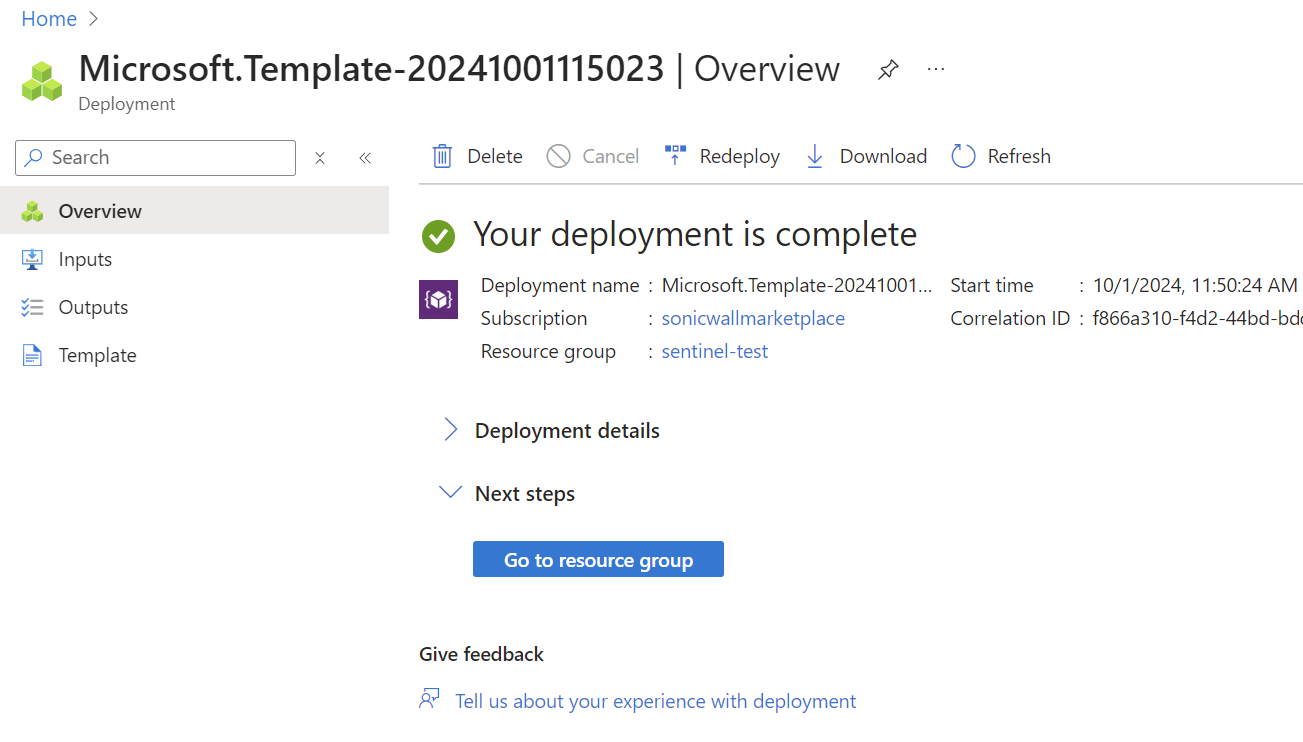Screen dimensions: 1303x742
Task: Click the breadcrumb chevron after Home
Action: 93,19
